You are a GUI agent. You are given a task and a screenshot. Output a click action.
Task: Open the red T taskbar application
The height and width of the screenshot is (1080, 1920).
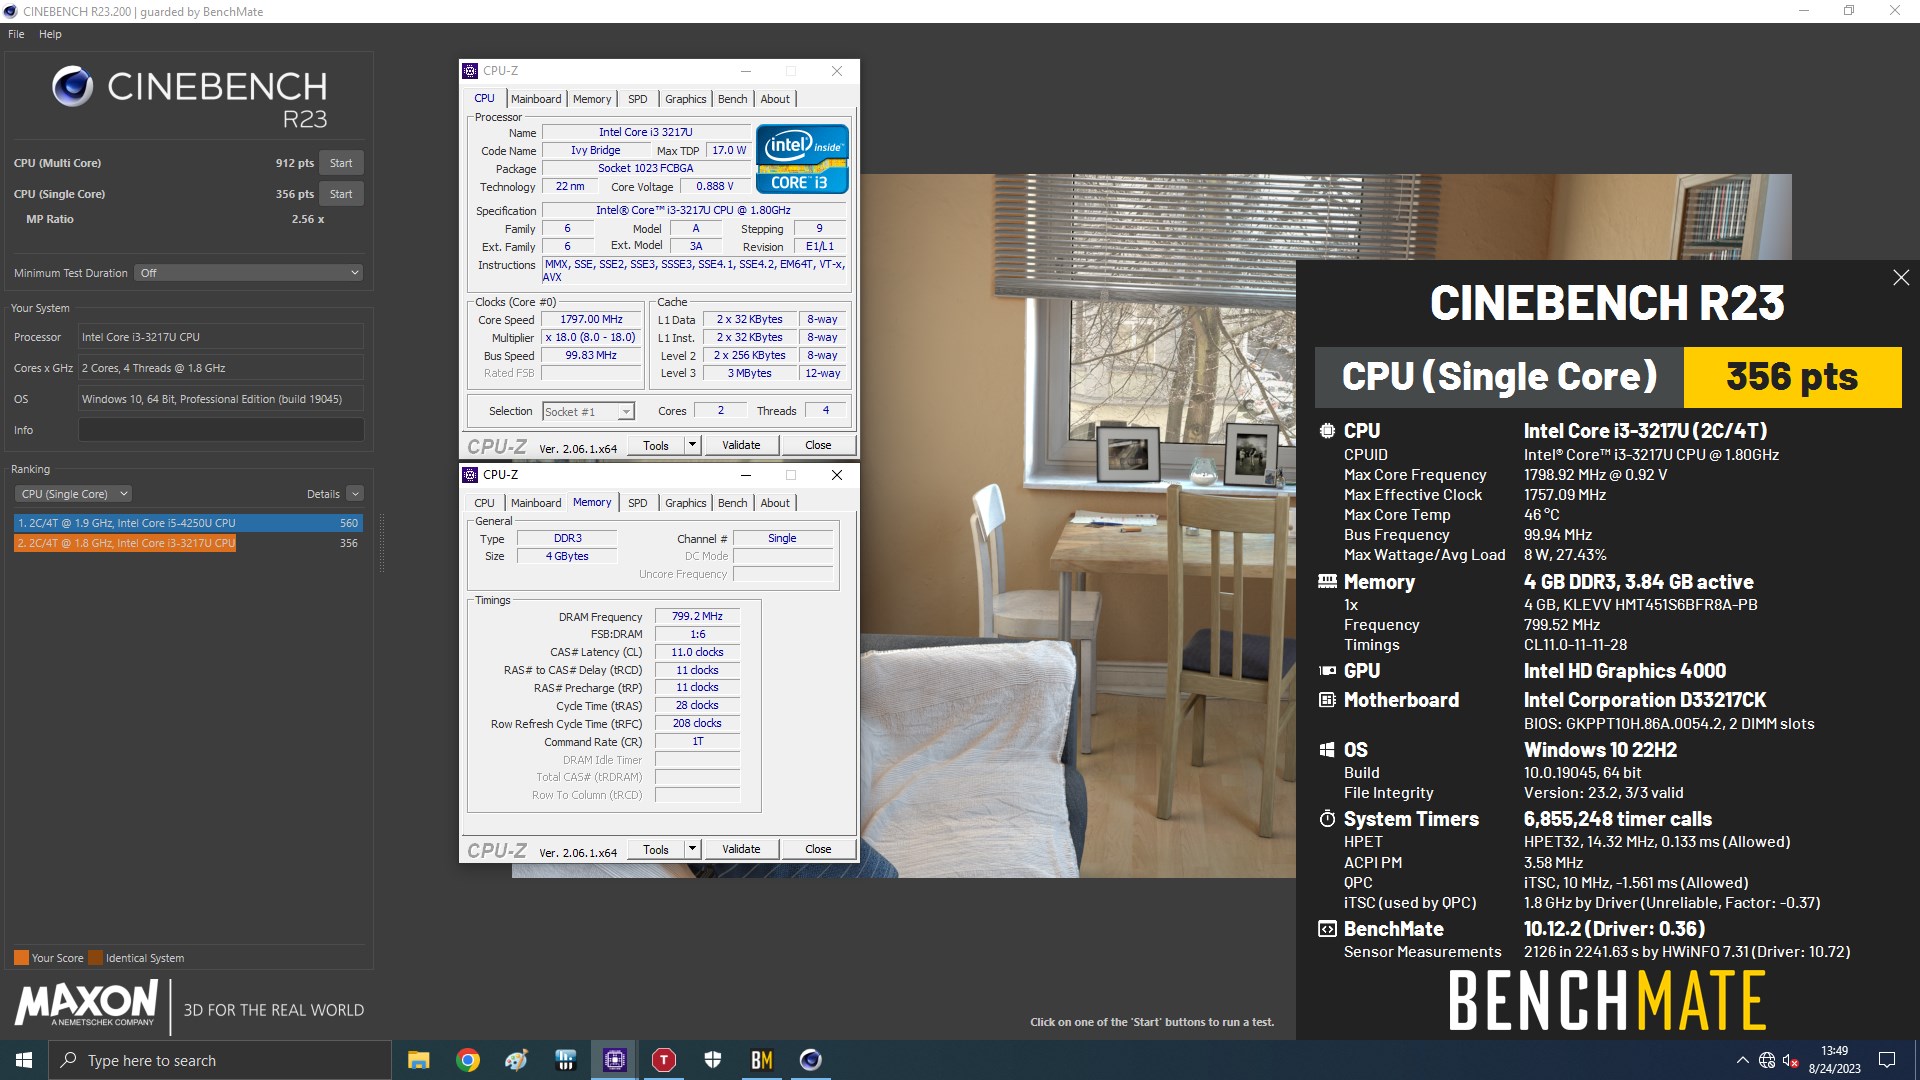(663, 1060)
